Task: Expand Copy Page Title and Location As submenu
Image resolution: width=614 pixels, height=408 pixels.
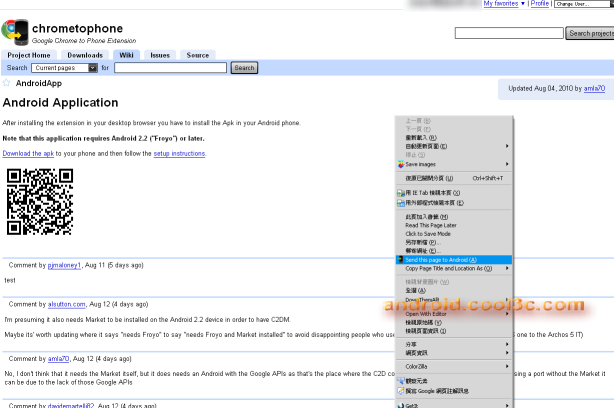Action: click(453, 268)
